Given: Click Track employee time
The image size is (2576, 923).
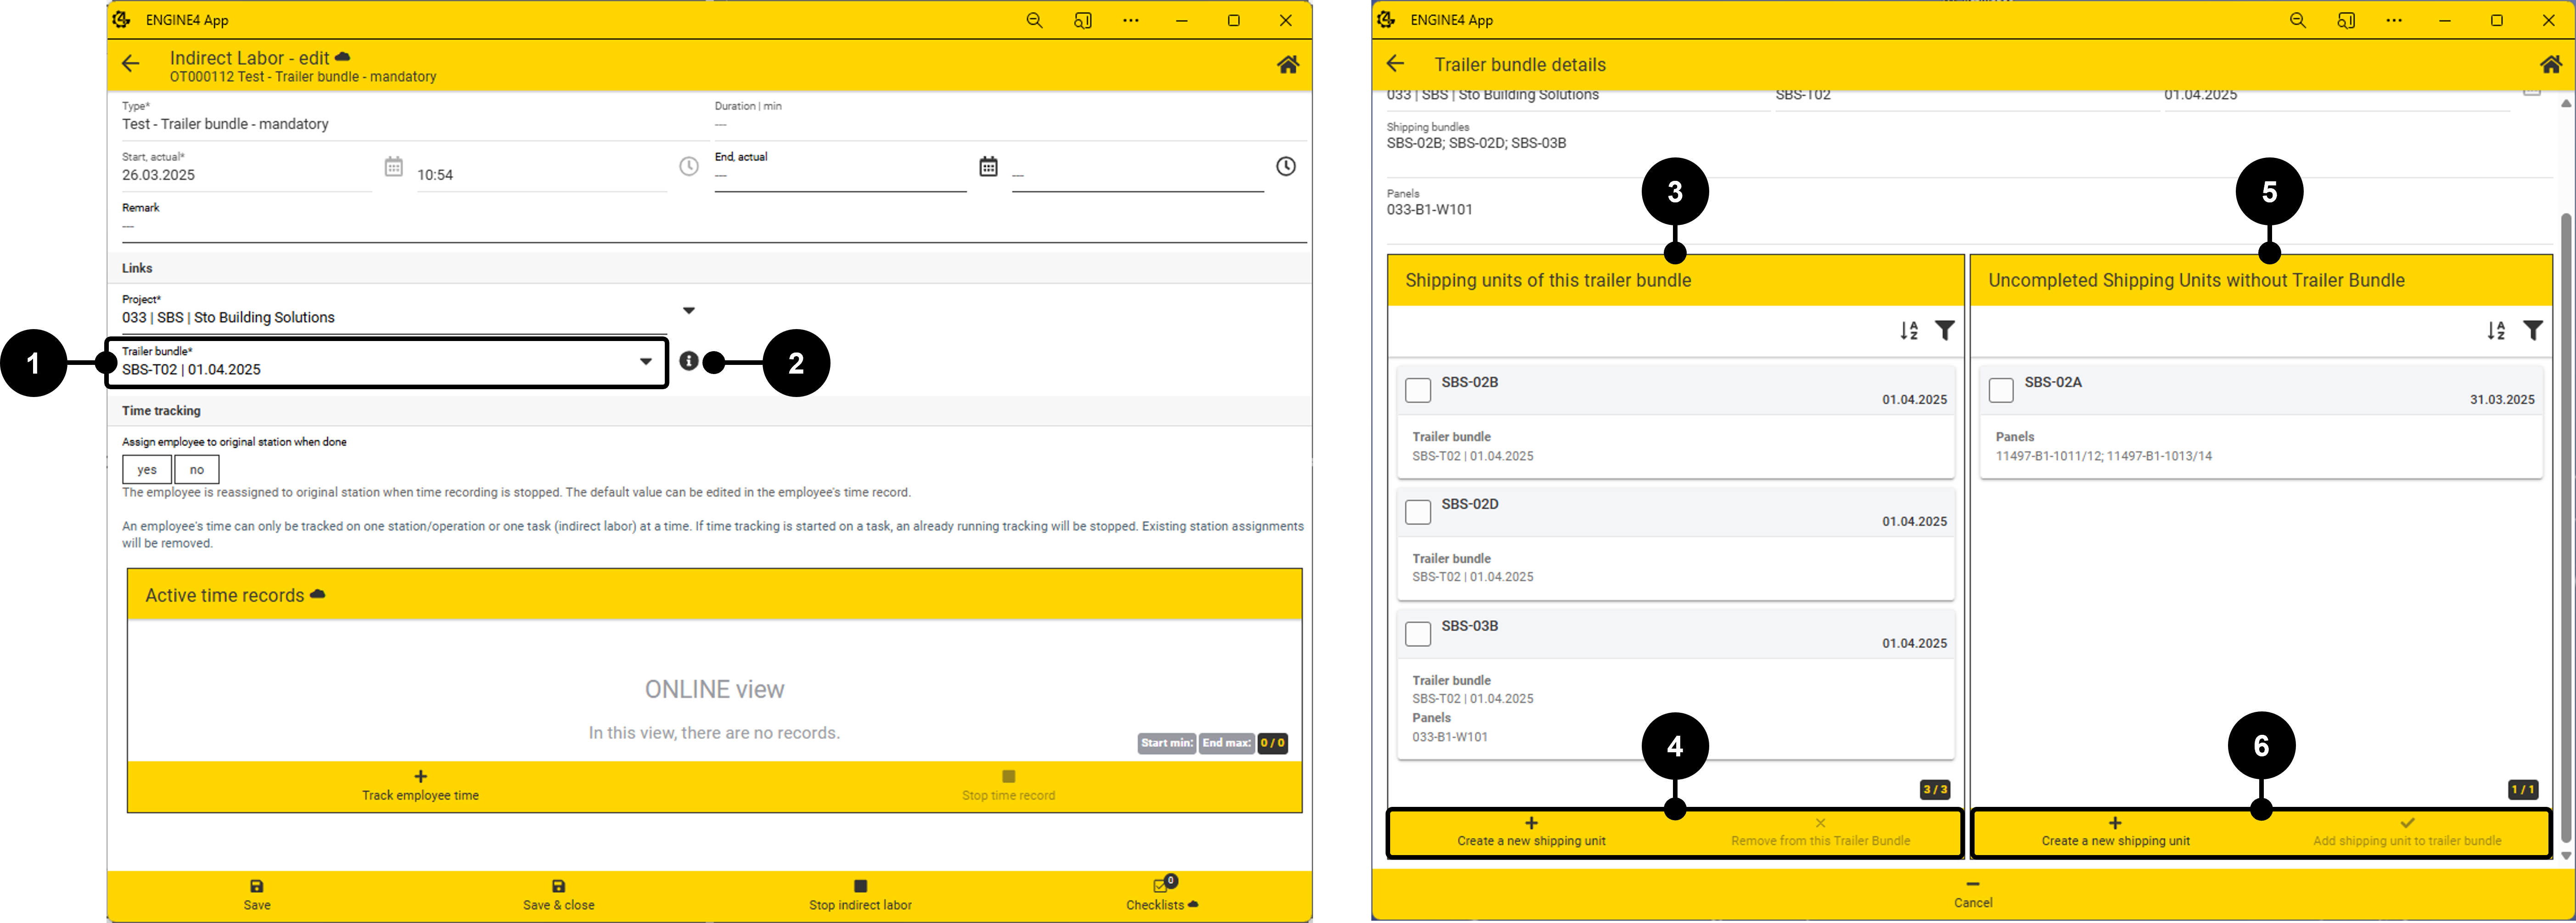Looking at the screenshot, I should pyautogui.click(x=420, y=786).
